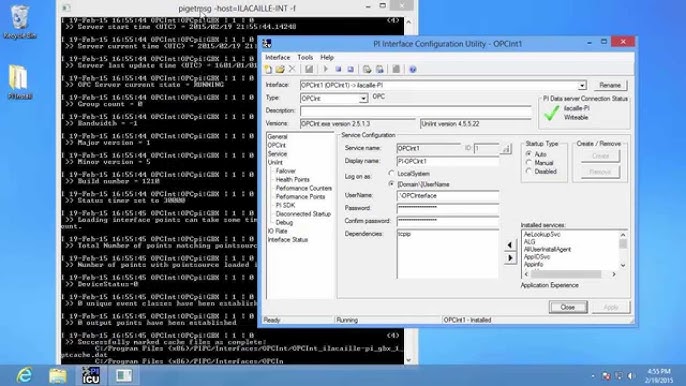The width and height of the screenshot is (686, 386).
Task: Select AppIDSvc in installed services list
Action: click(x=537, y=257)
